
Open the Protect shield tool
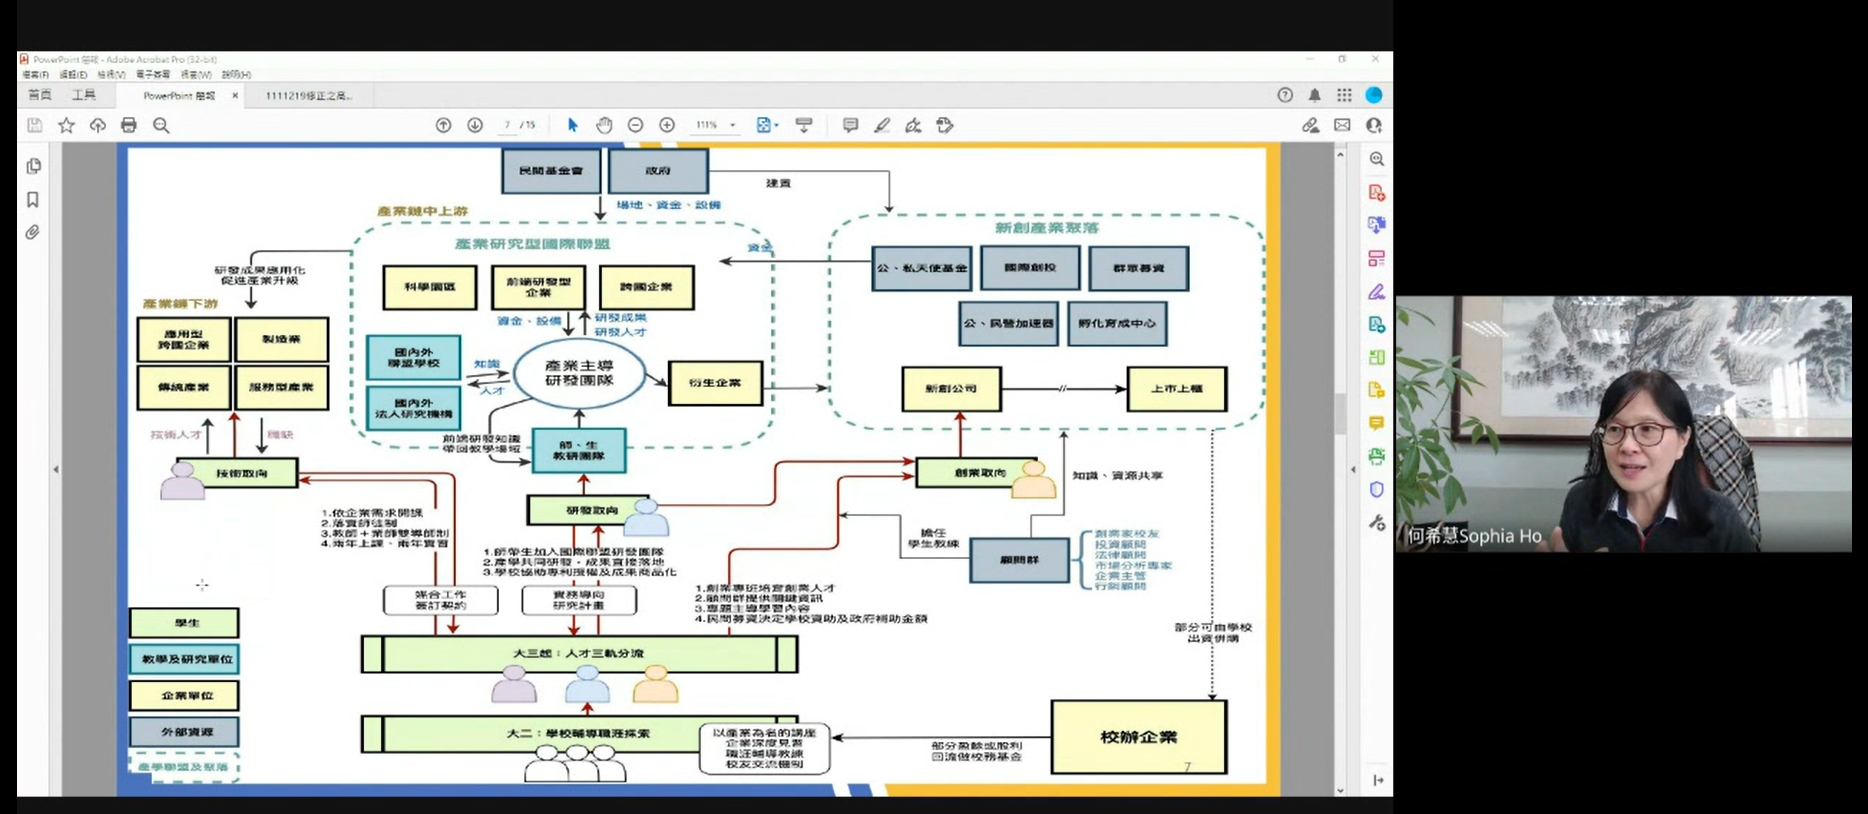click(1376, 490)
